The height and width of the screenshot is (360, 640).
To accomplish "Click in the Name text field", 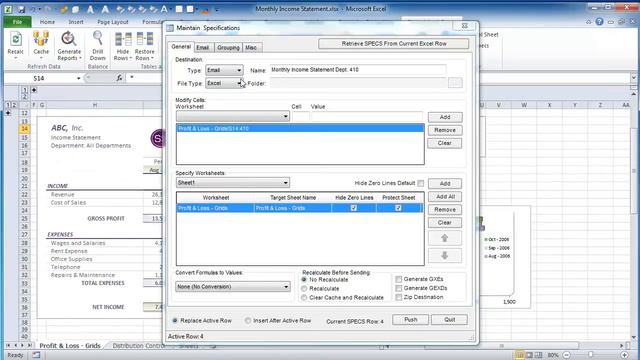I will click(358, 70).
